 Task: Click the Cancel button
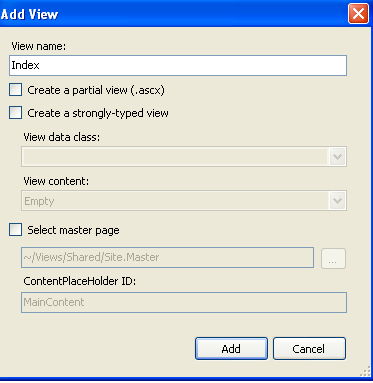pos(309,349)
